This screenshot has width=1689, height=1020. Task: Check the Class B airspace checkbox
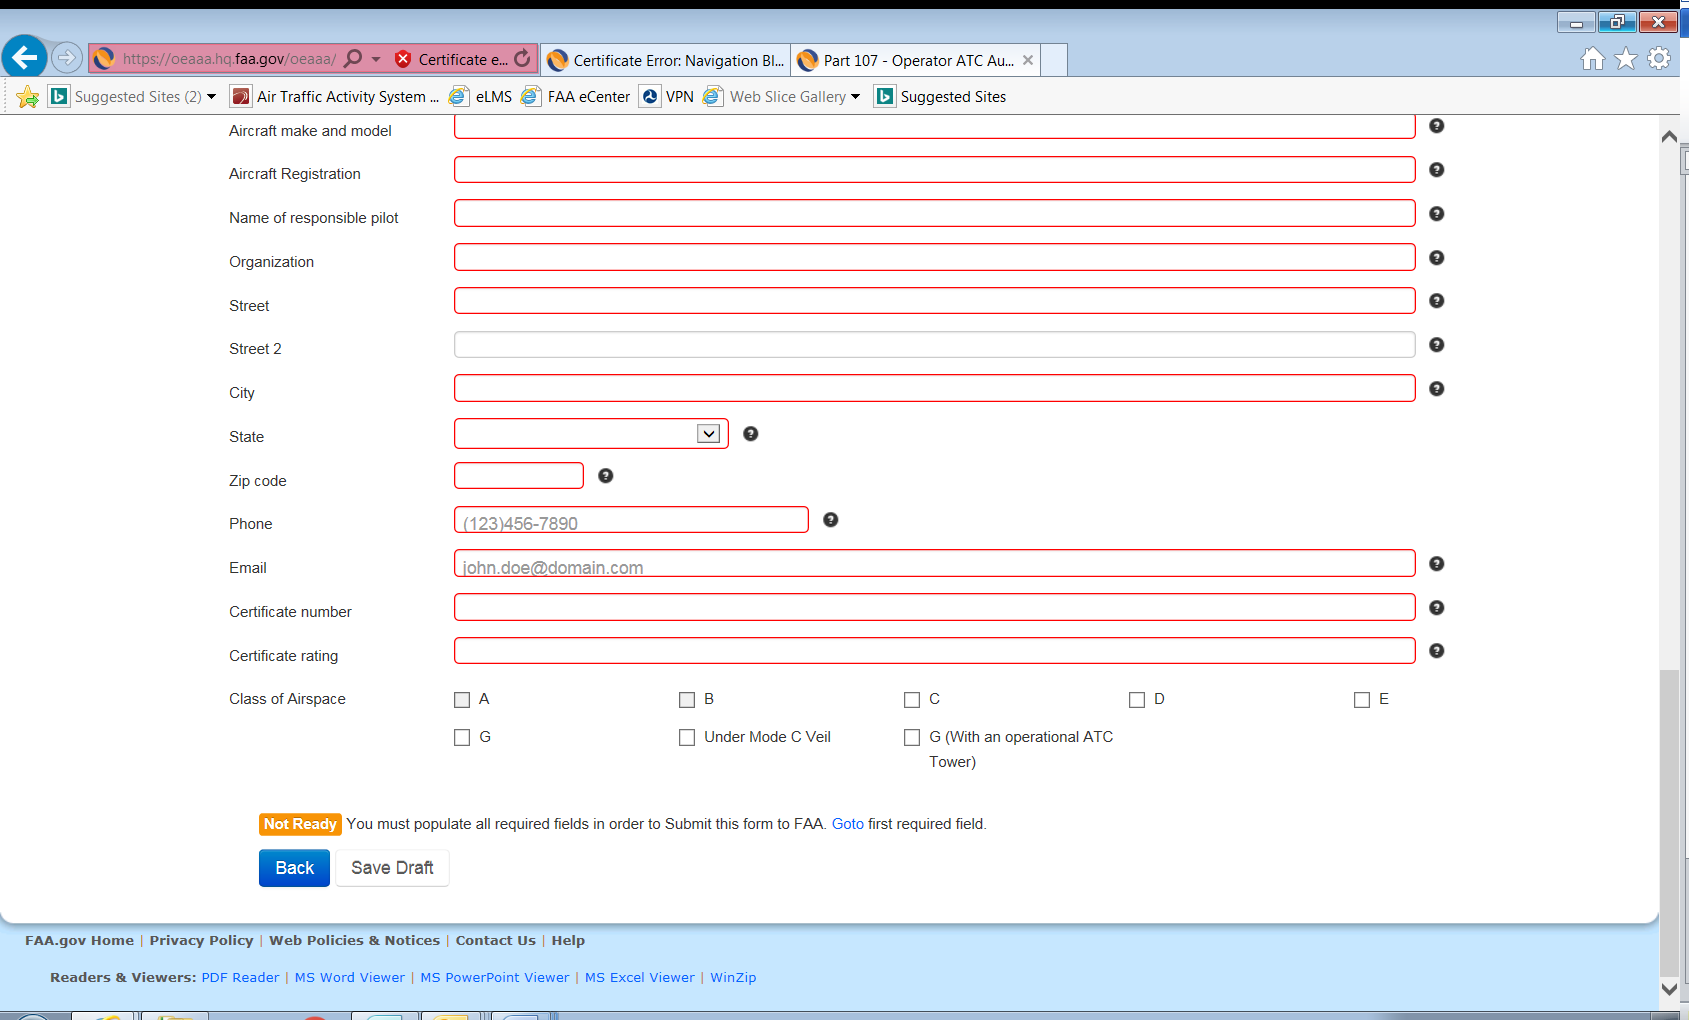[687, 700]
